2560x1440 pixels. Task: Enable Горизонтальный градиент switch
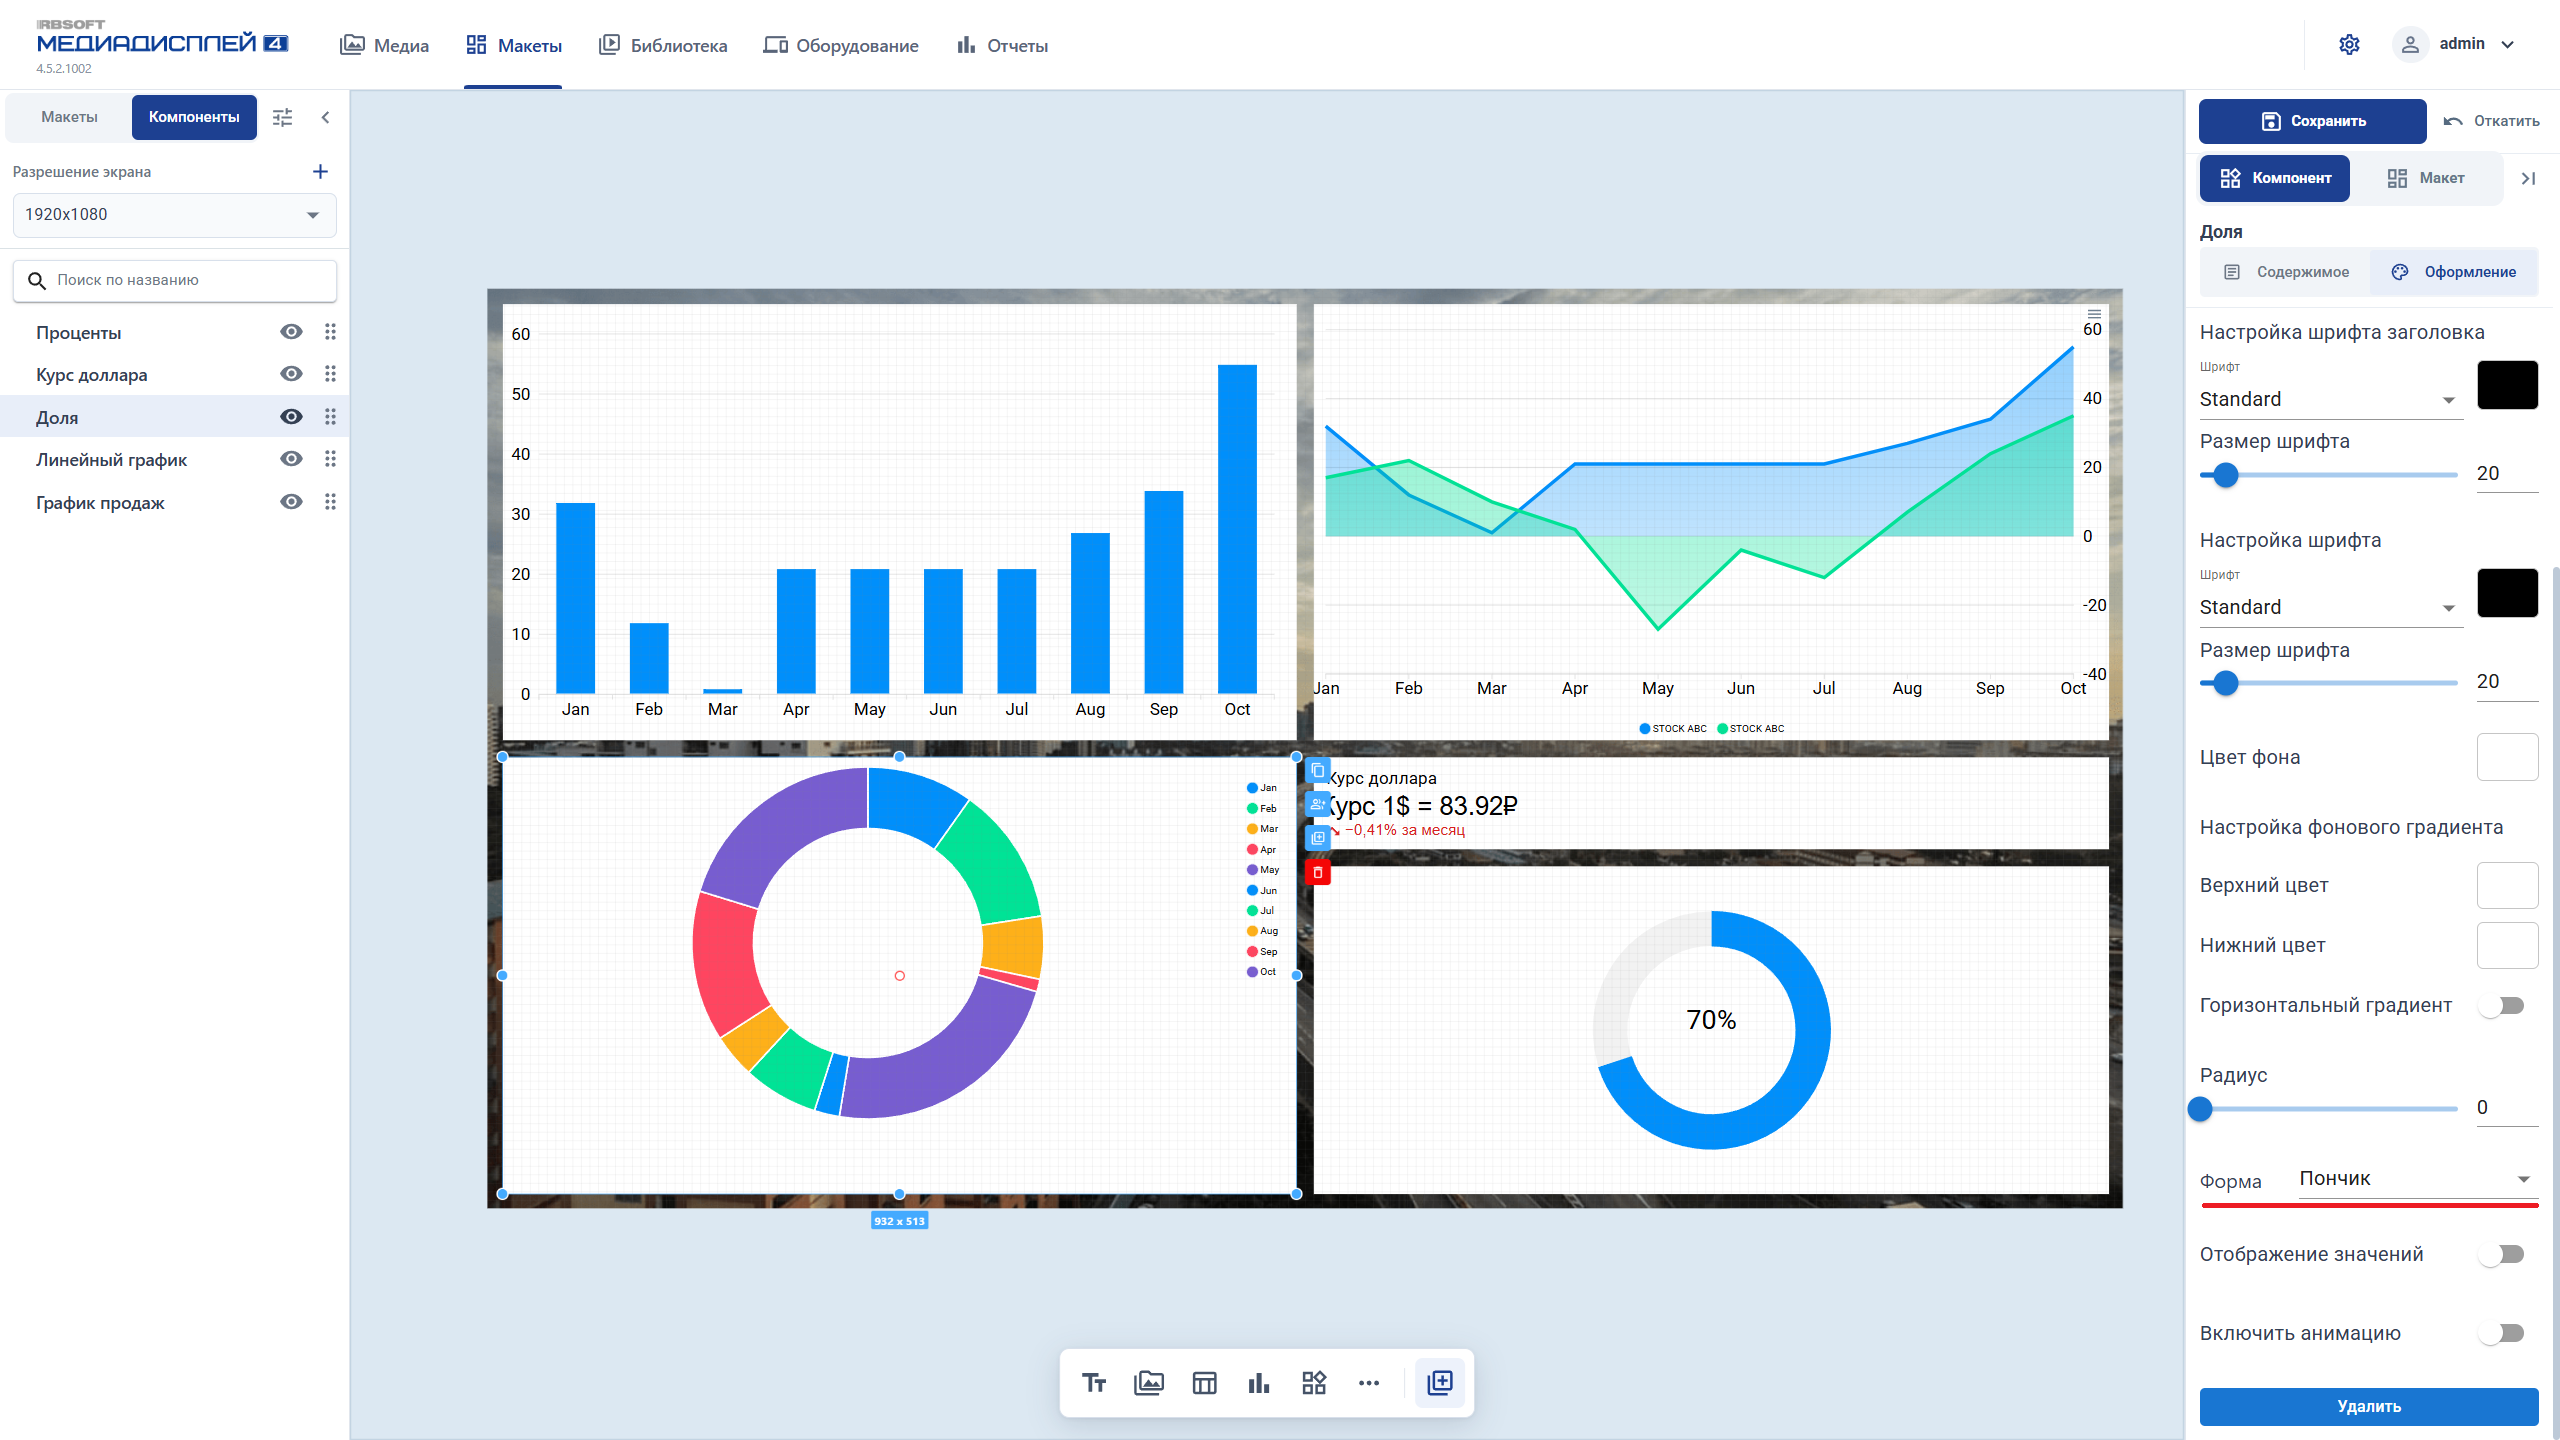pos(2502,1006)
